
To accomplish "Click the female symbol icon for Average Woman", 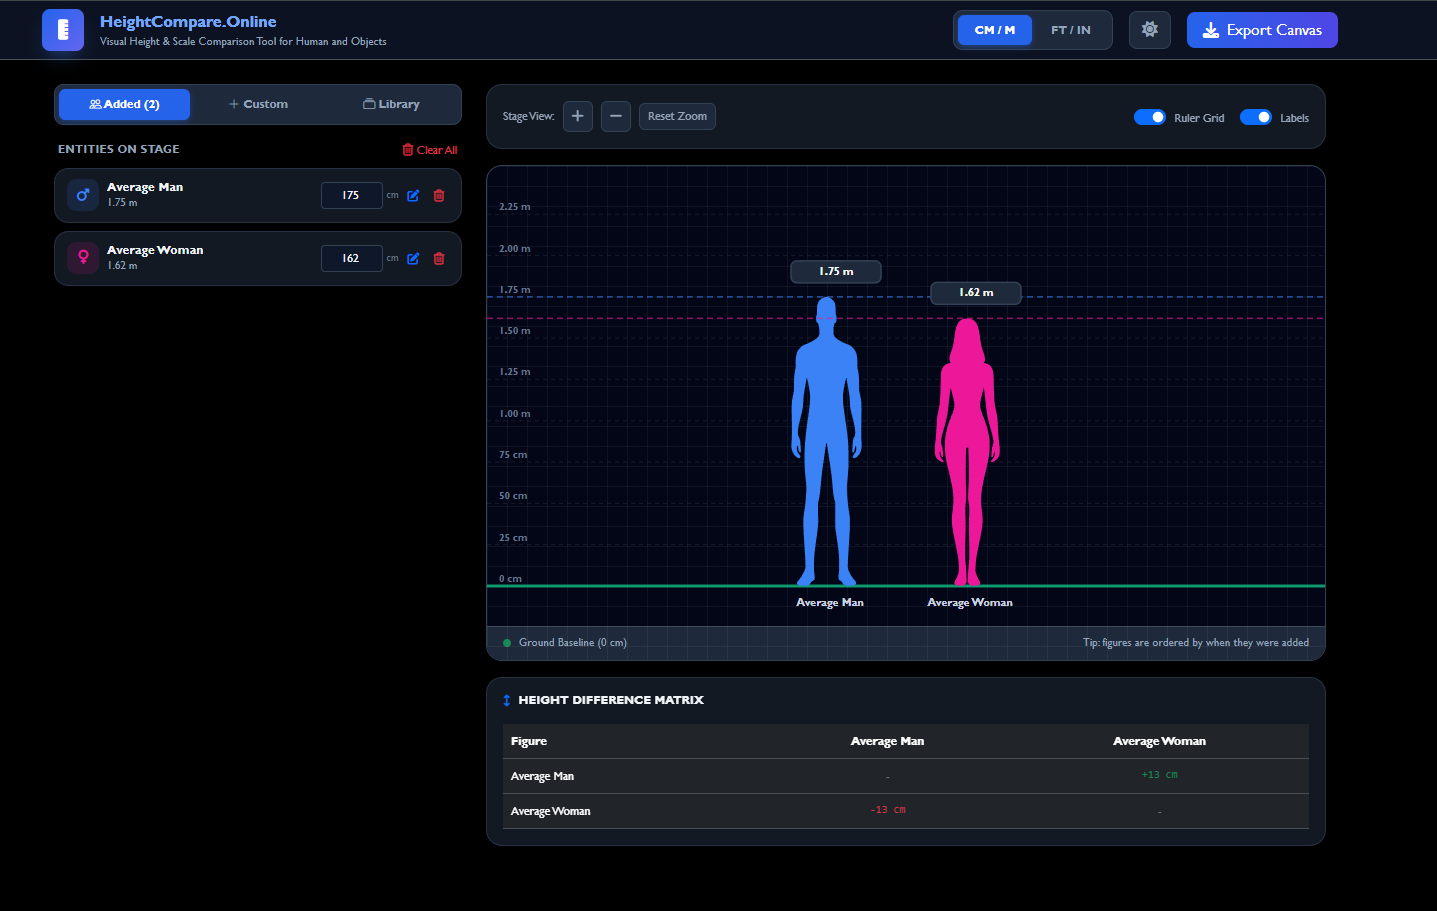I will (83, 258).
